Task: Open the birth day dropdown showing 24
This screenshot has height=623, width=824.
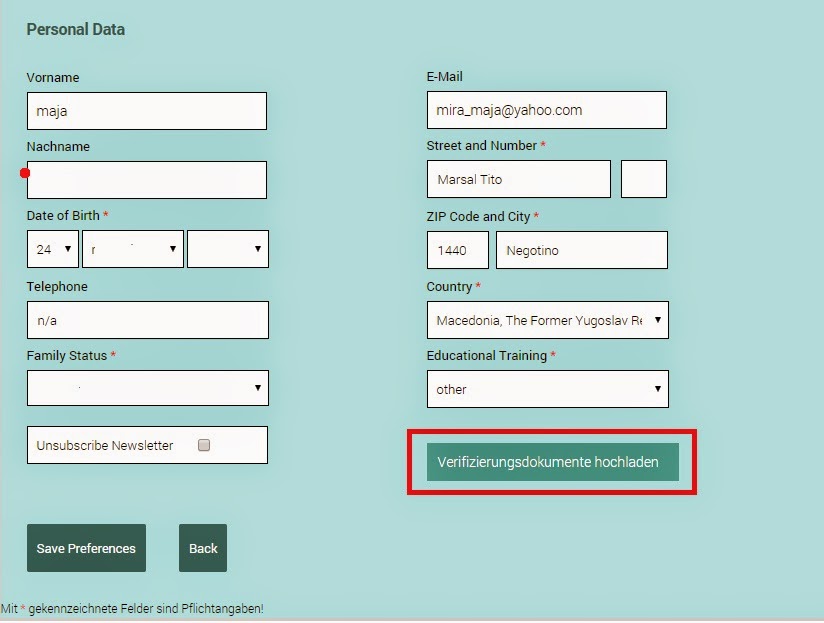Action: tap(52, 249)
